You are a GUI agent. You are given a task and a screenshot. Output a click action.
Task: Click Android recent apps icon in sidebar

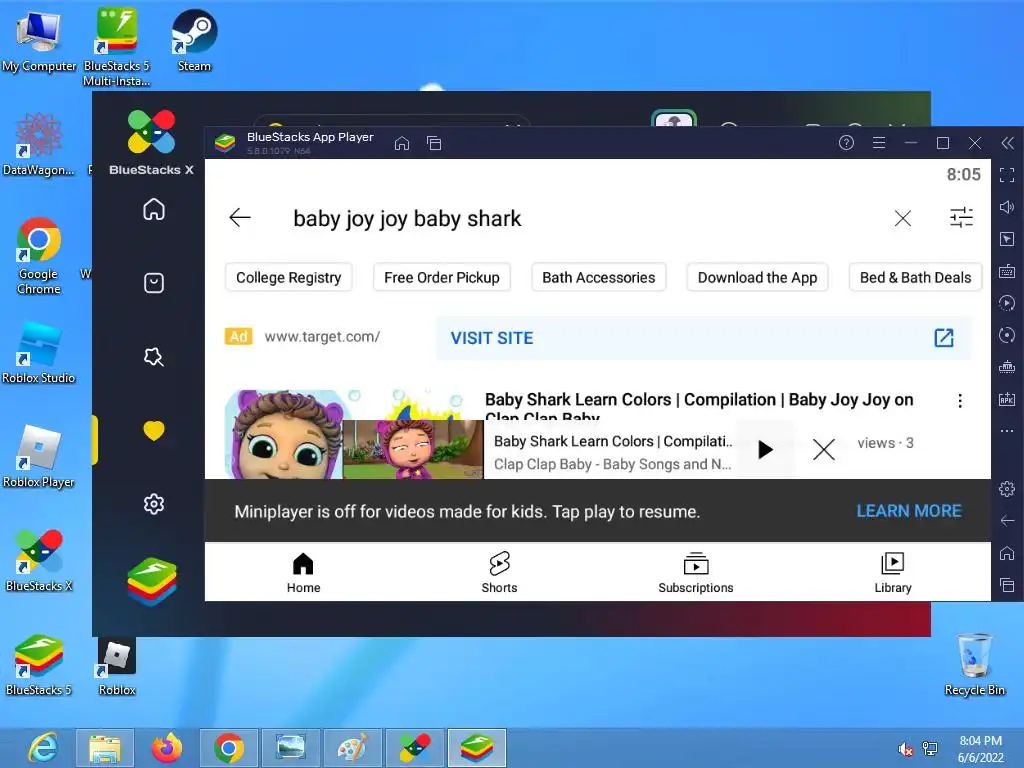point(1007,584)
